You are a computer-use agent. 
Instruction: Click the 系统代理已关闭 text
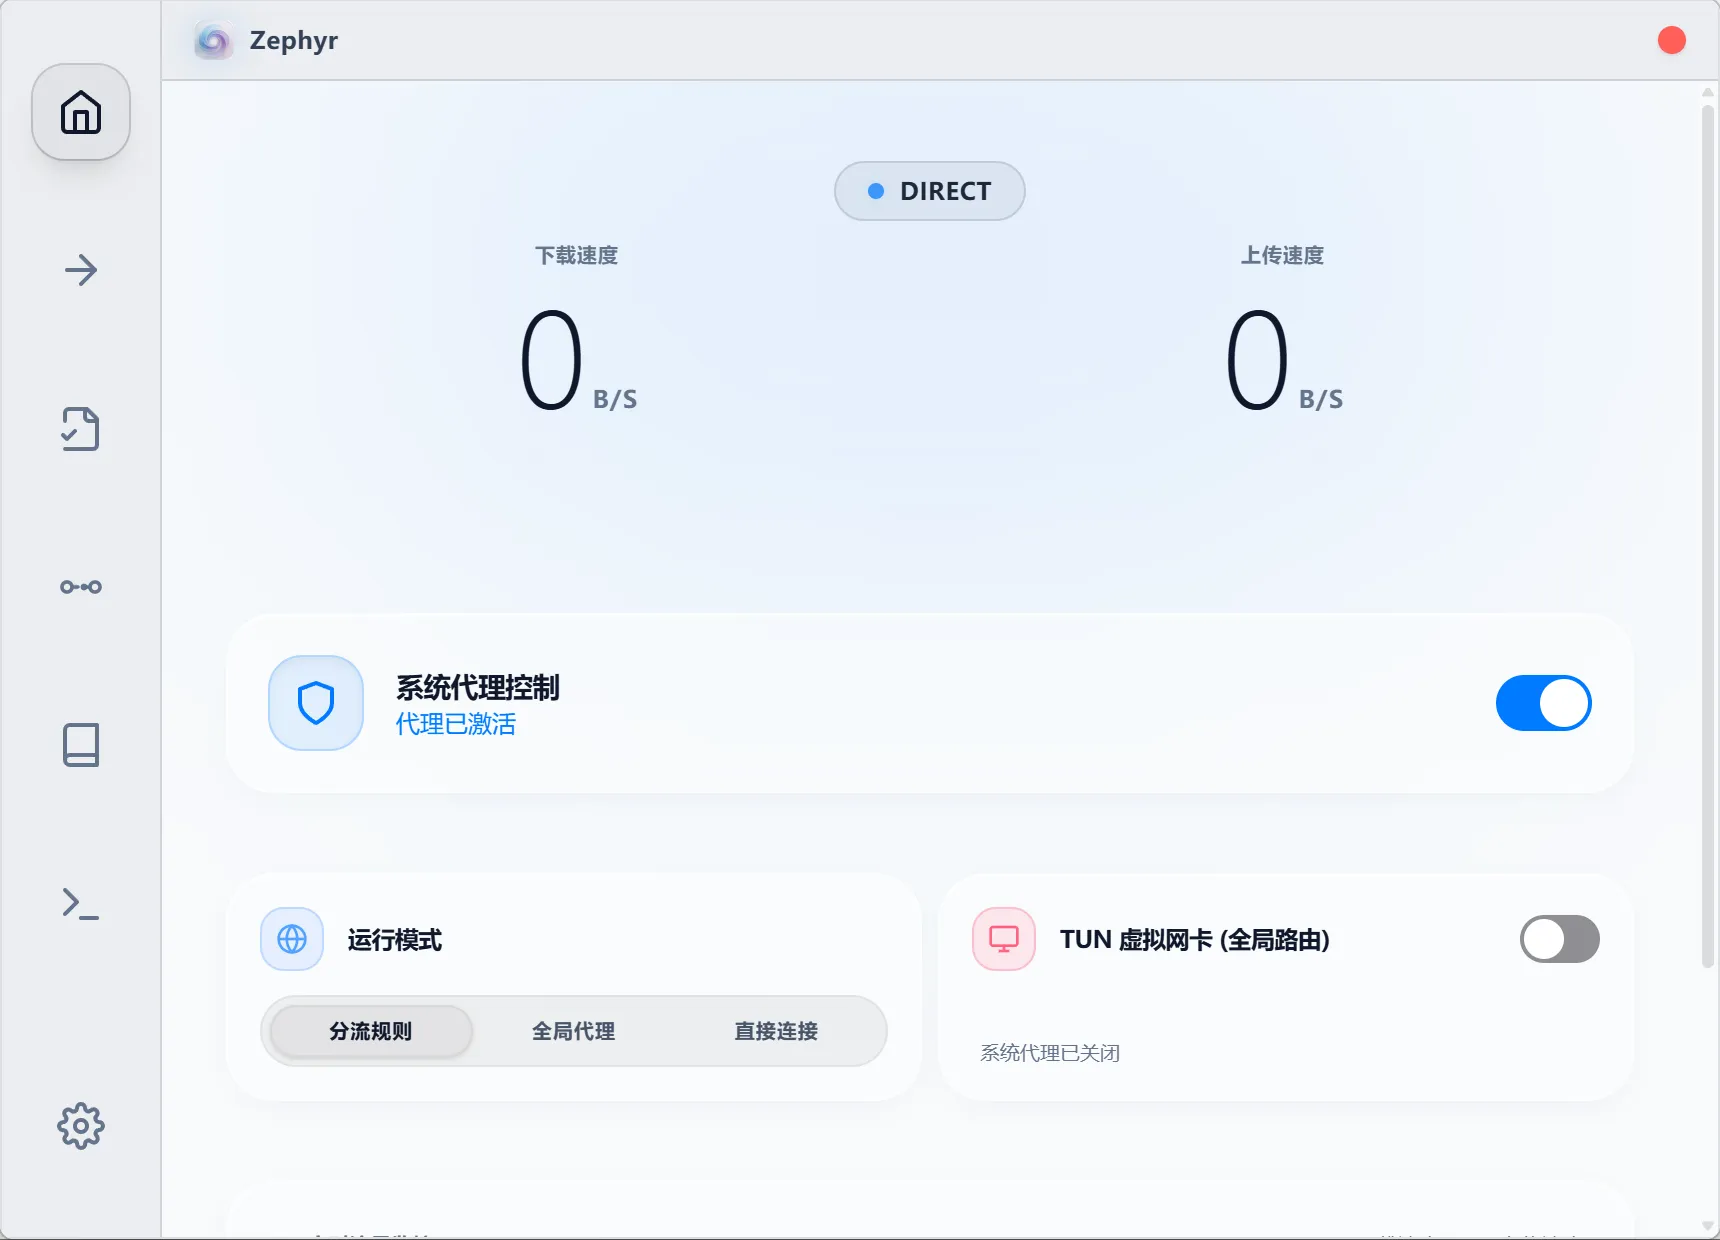pyautogui.click(x=1050, y=1053)
